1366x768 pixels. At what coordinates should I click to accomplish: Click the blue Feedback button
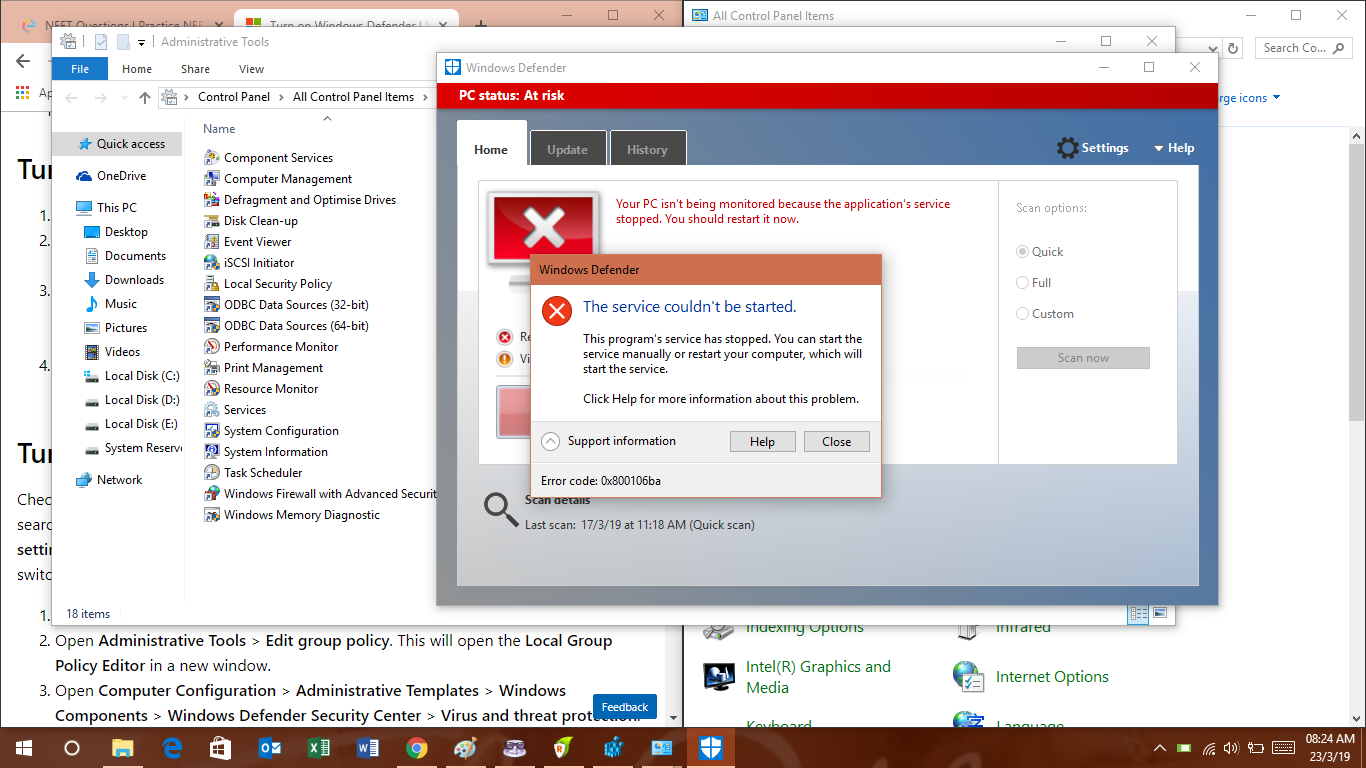coord(625,707)
